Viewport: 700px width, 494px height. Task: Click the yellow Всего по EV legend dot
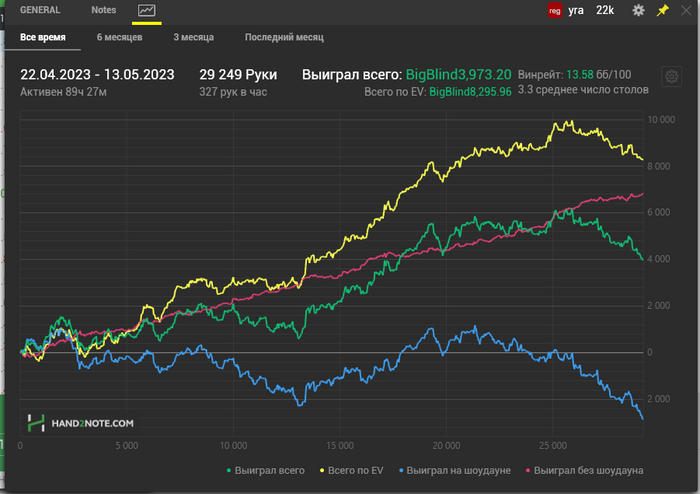point(322,471)
